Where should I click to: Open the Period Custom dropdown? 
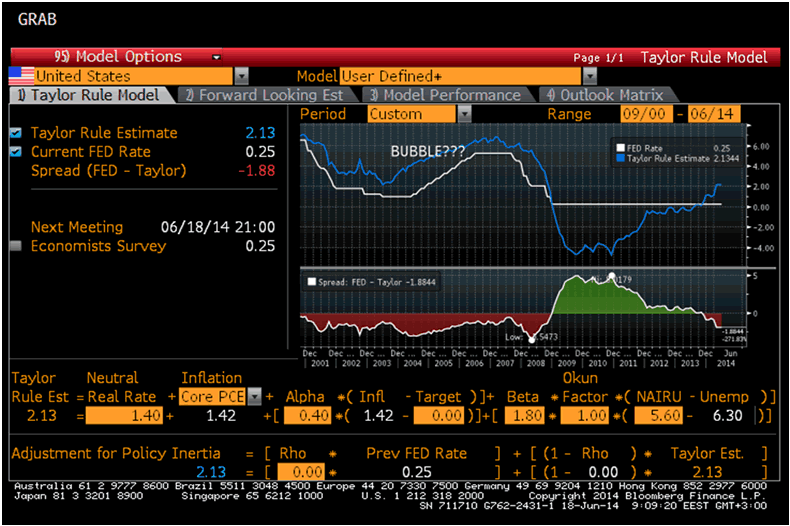tap(467, 114)
